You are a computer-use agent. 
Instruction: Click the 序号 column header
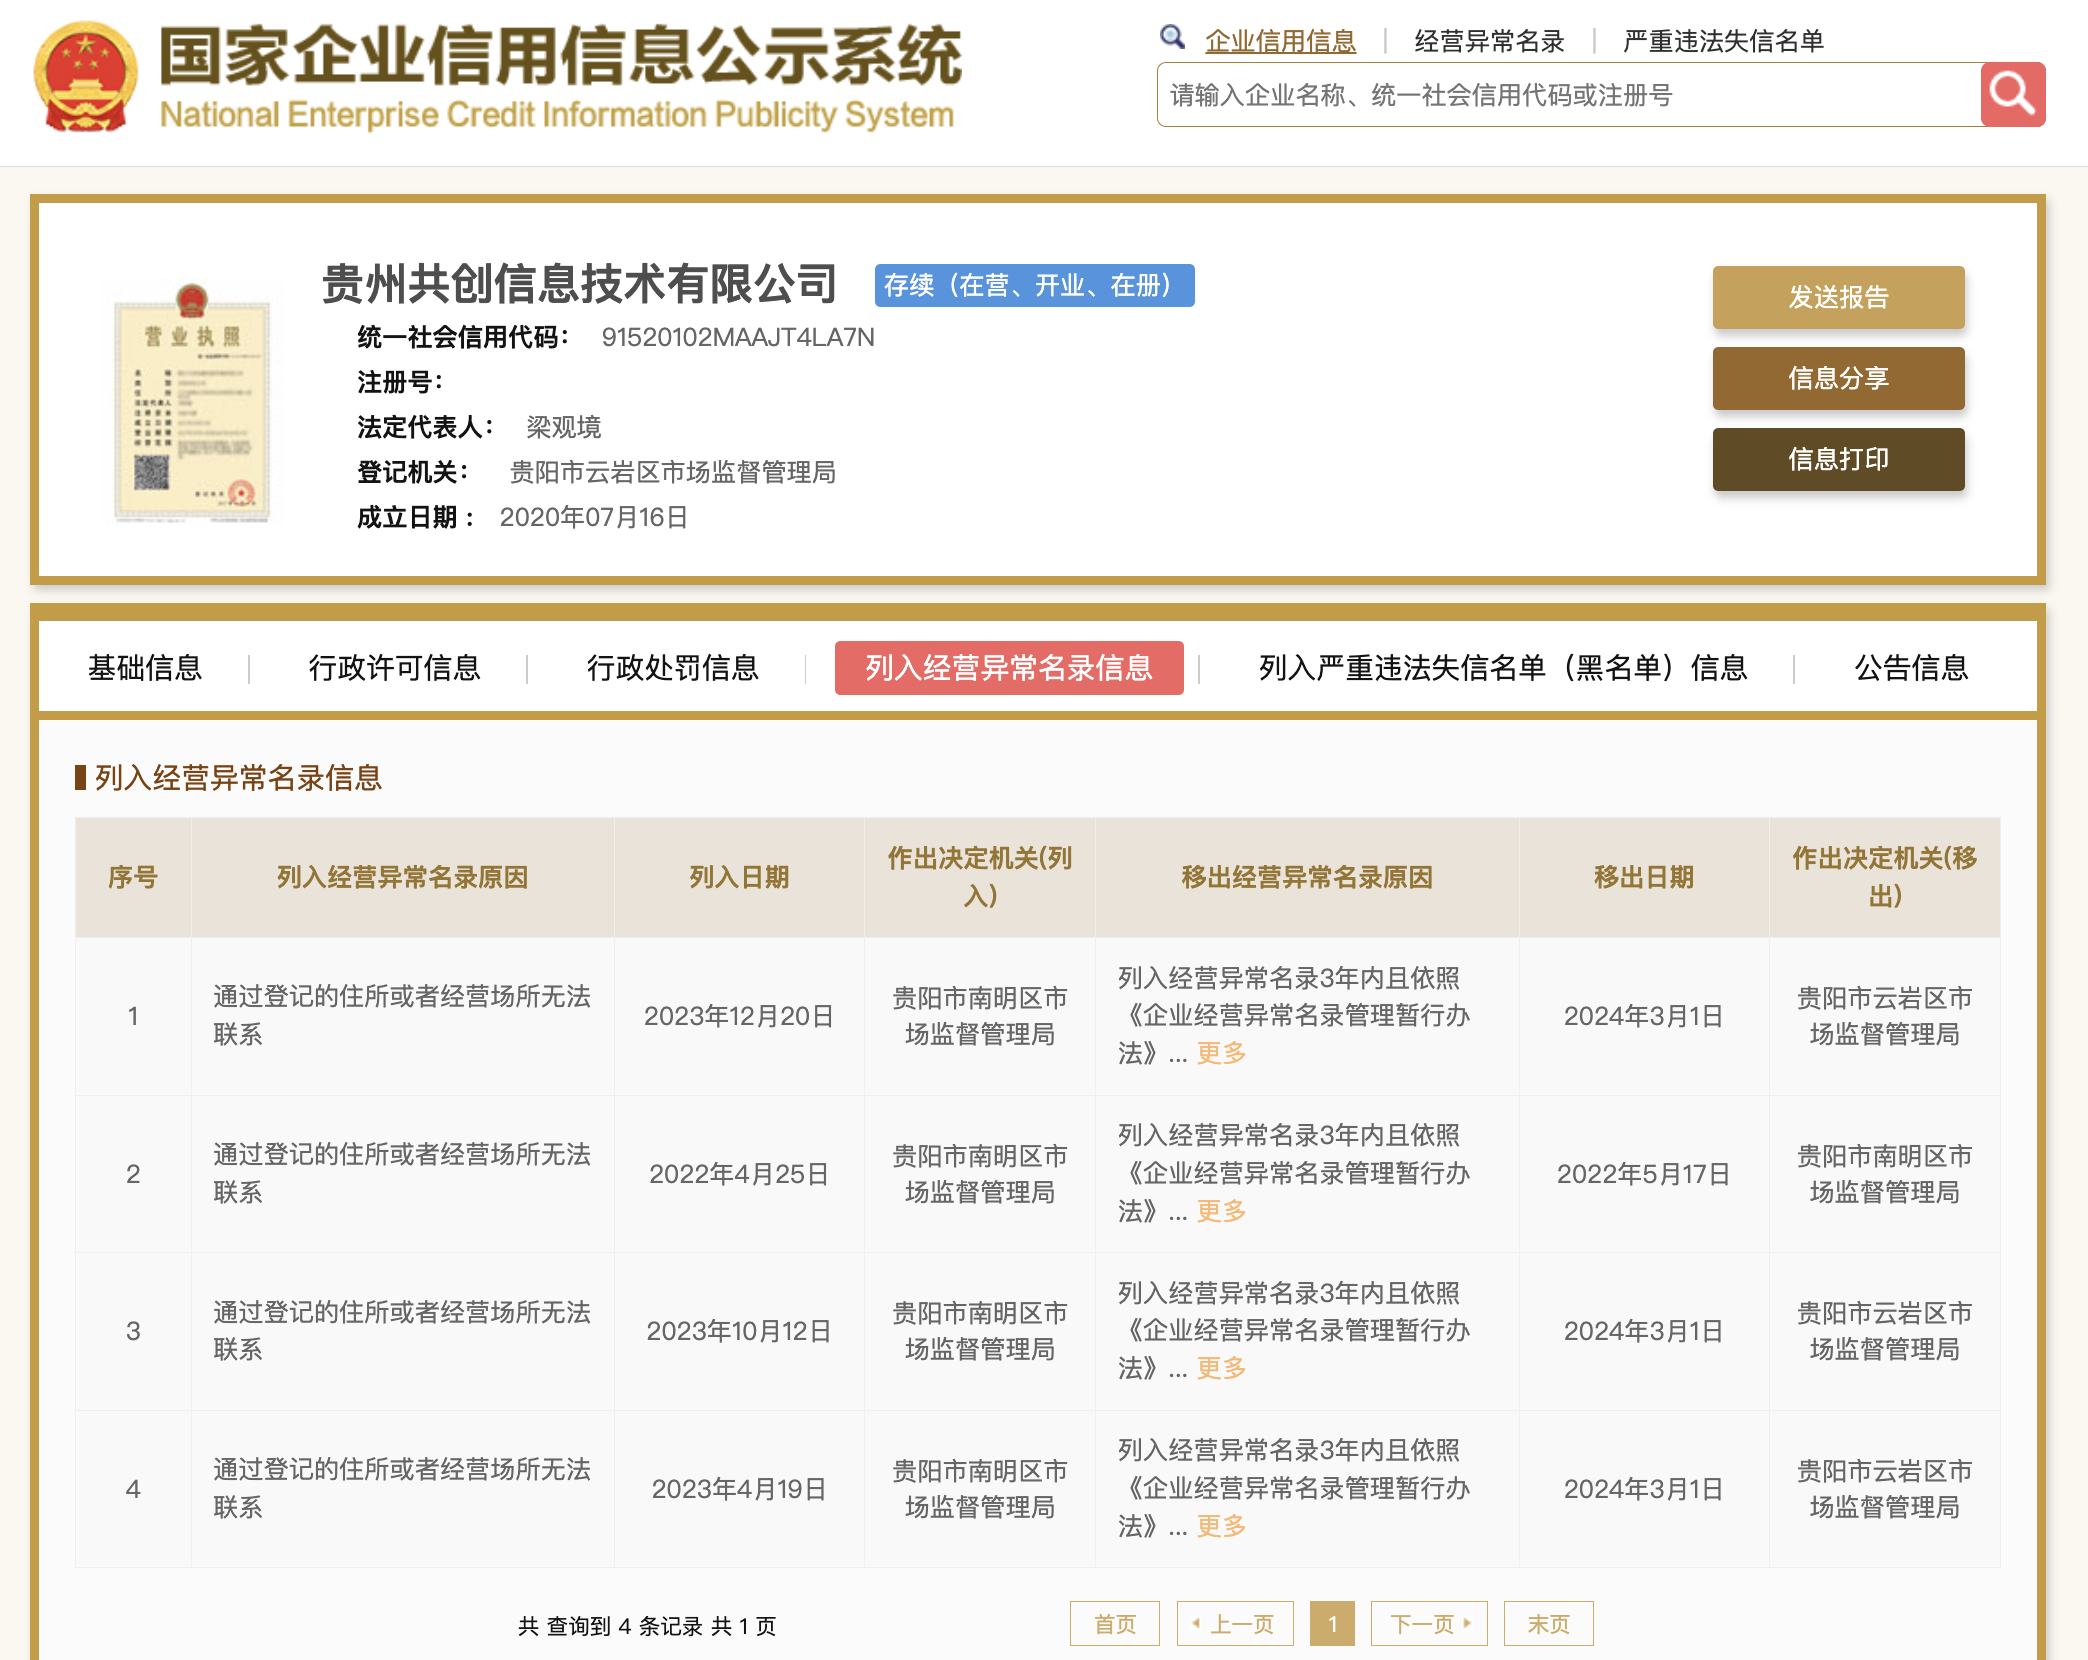tap(133, 877)
